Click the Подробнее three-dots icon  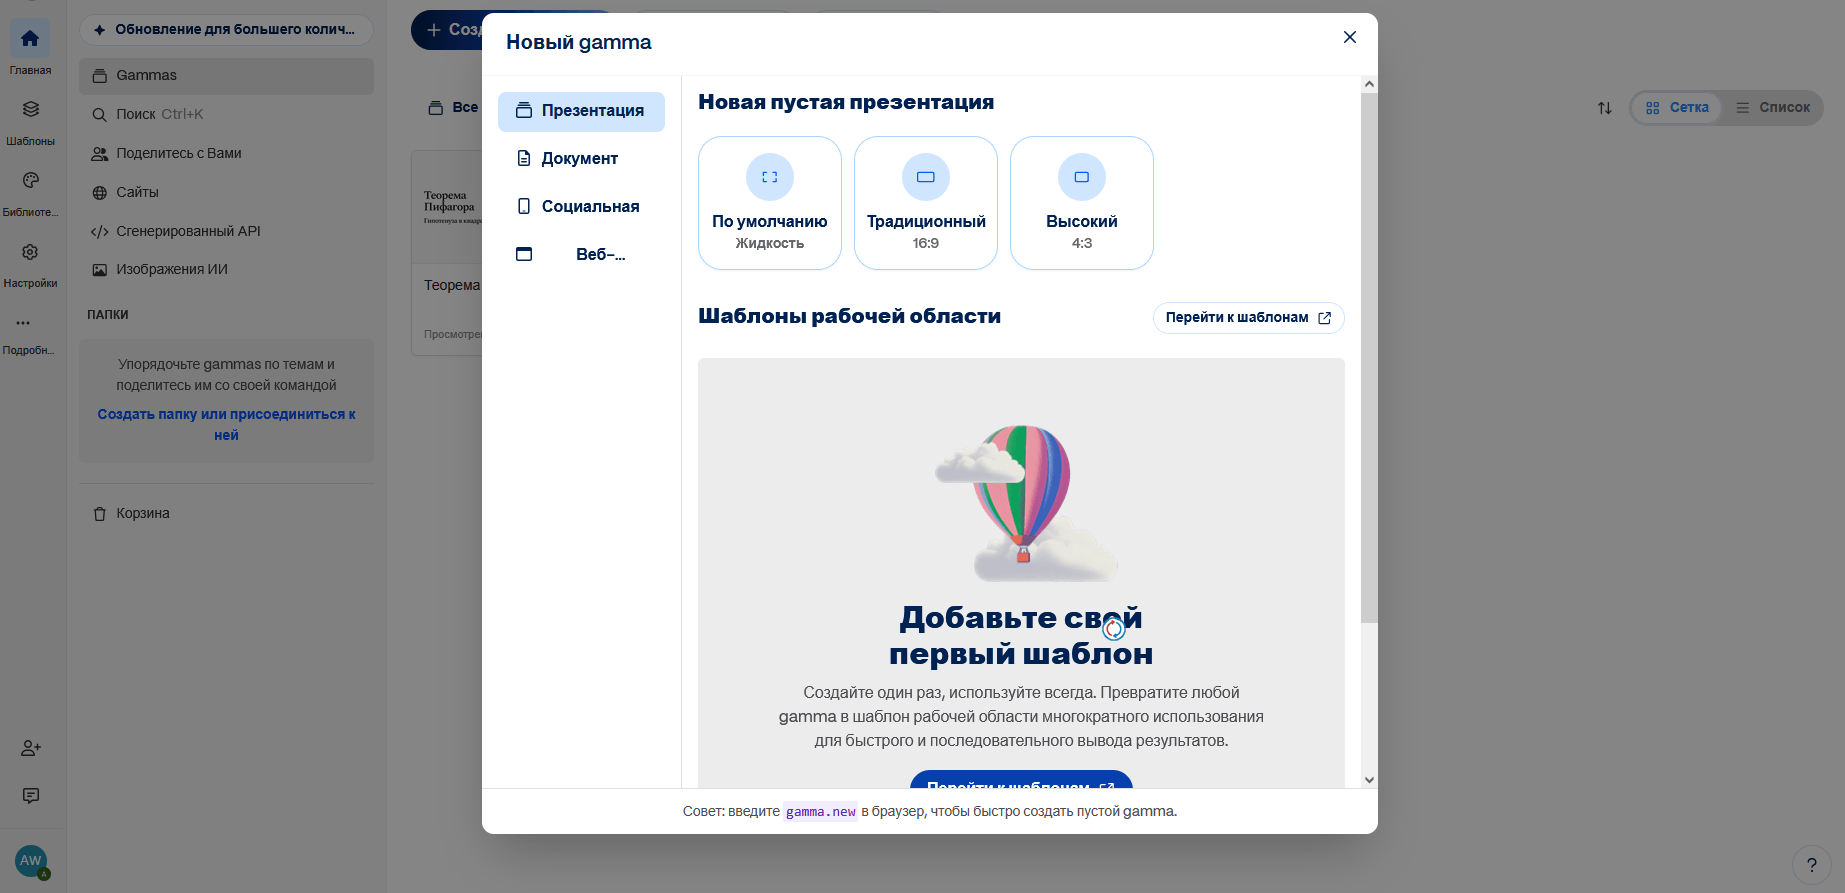(x=23, y=323)
